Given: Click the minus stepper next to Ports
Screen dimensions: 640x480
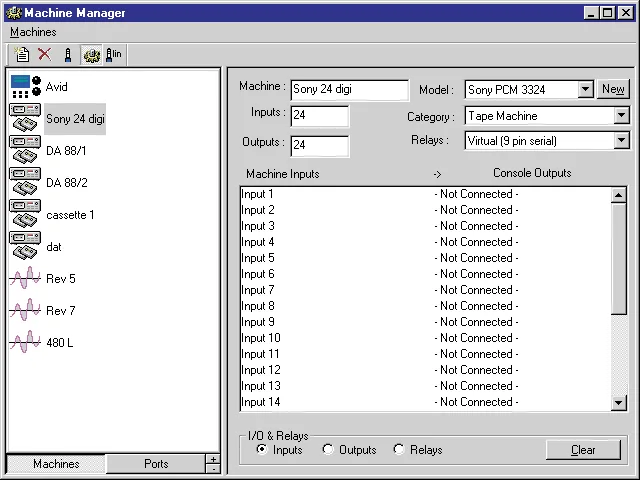Looking at the screenshot, I should (213, 469).
